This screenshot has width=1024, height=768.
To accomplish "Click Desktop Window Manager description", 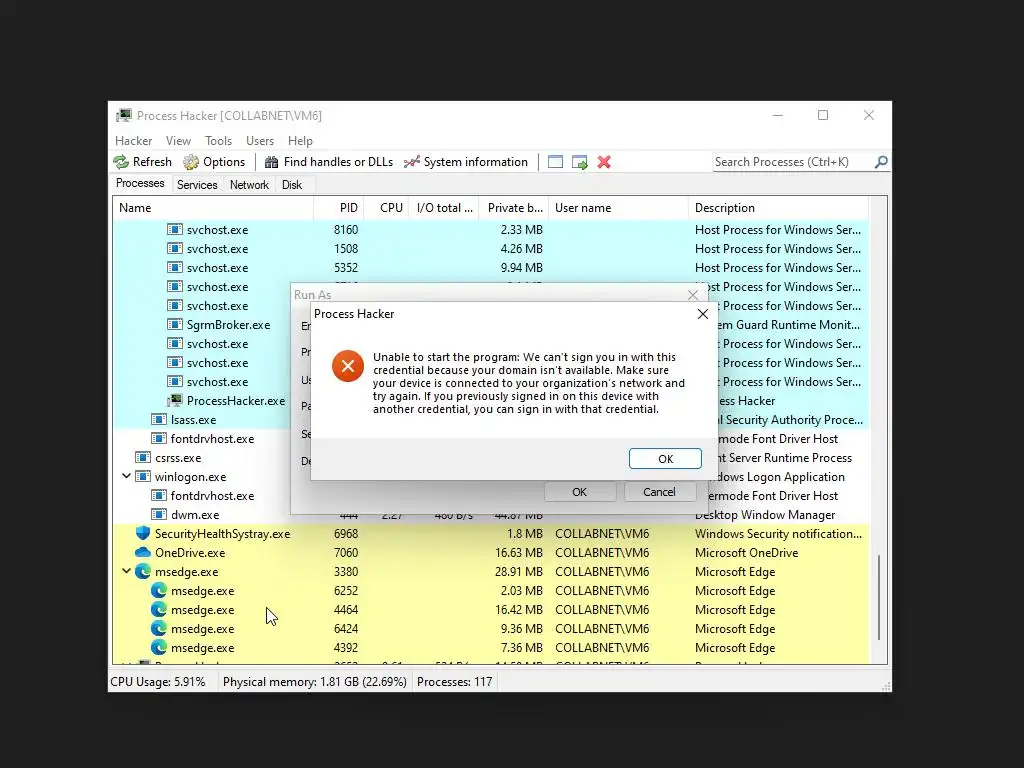I will 765,515.
